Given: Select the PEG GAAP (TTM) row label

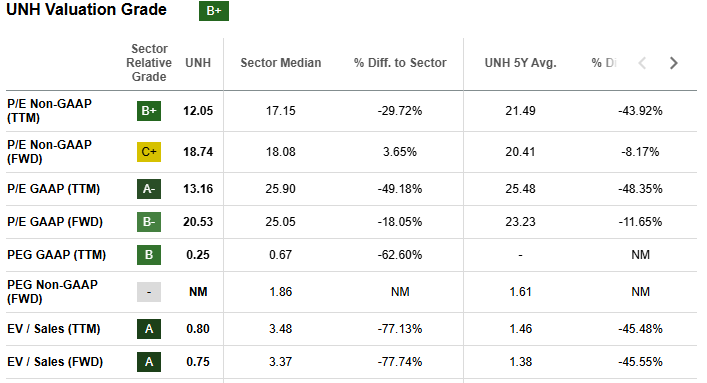Looking at the screenshot, I should click(56, 254).
